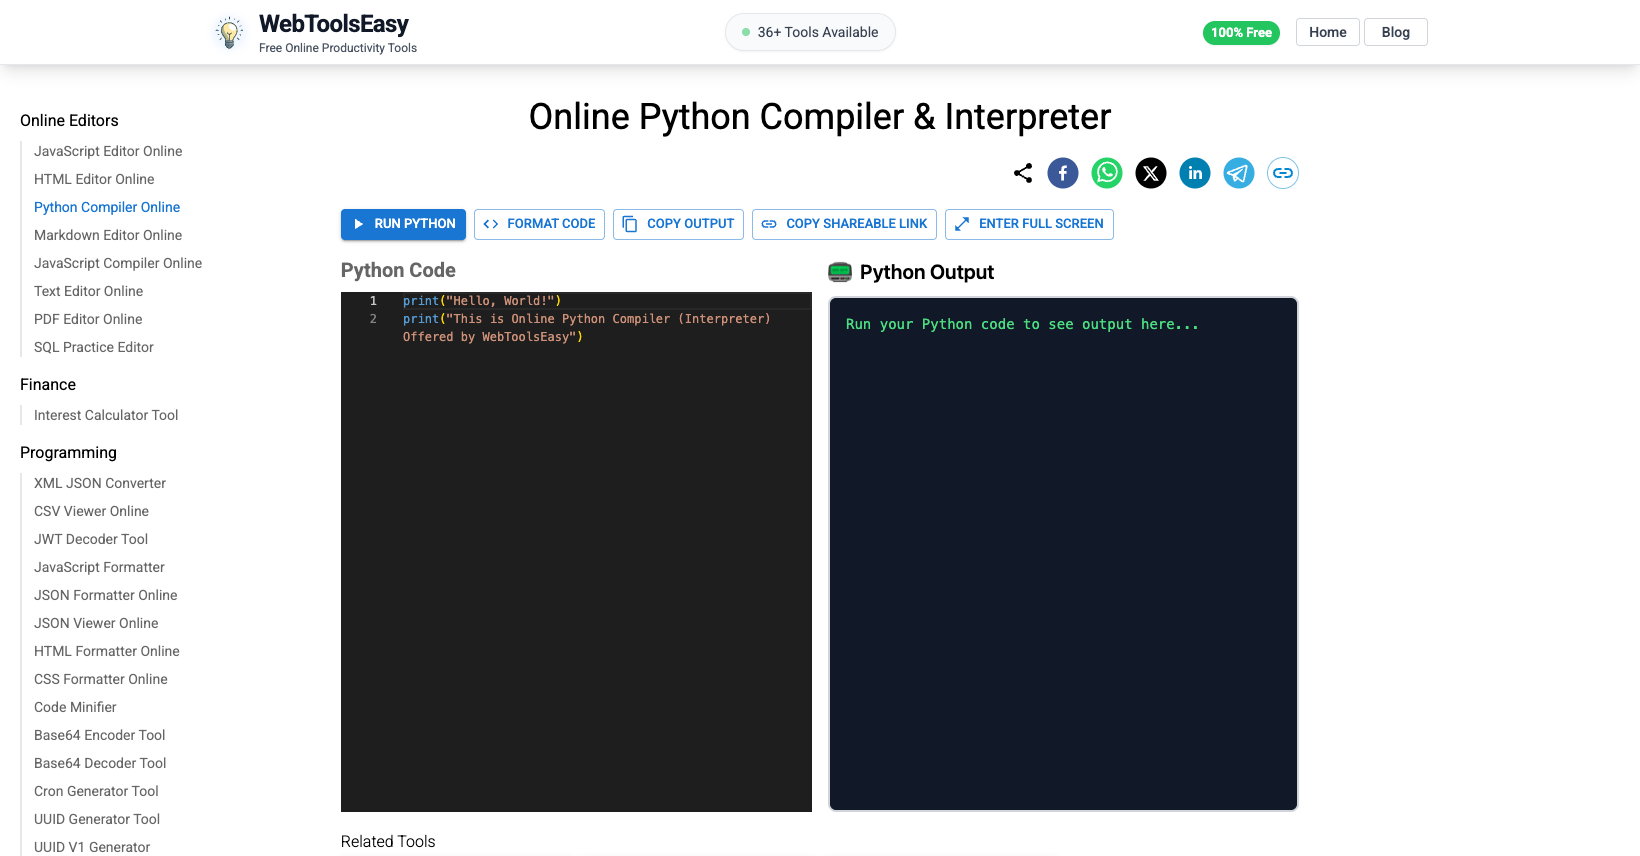Click the WebToolsEasy site title
1640x856 pixels.
click(x=334, y=24)
